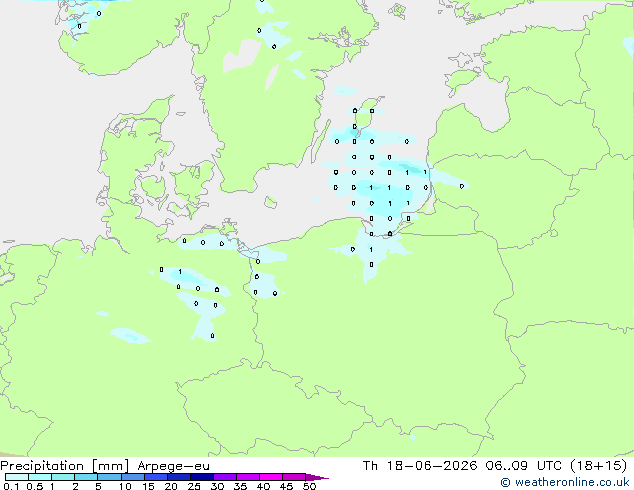Pick the 10 mm blue legend swatch

[132, 477]
